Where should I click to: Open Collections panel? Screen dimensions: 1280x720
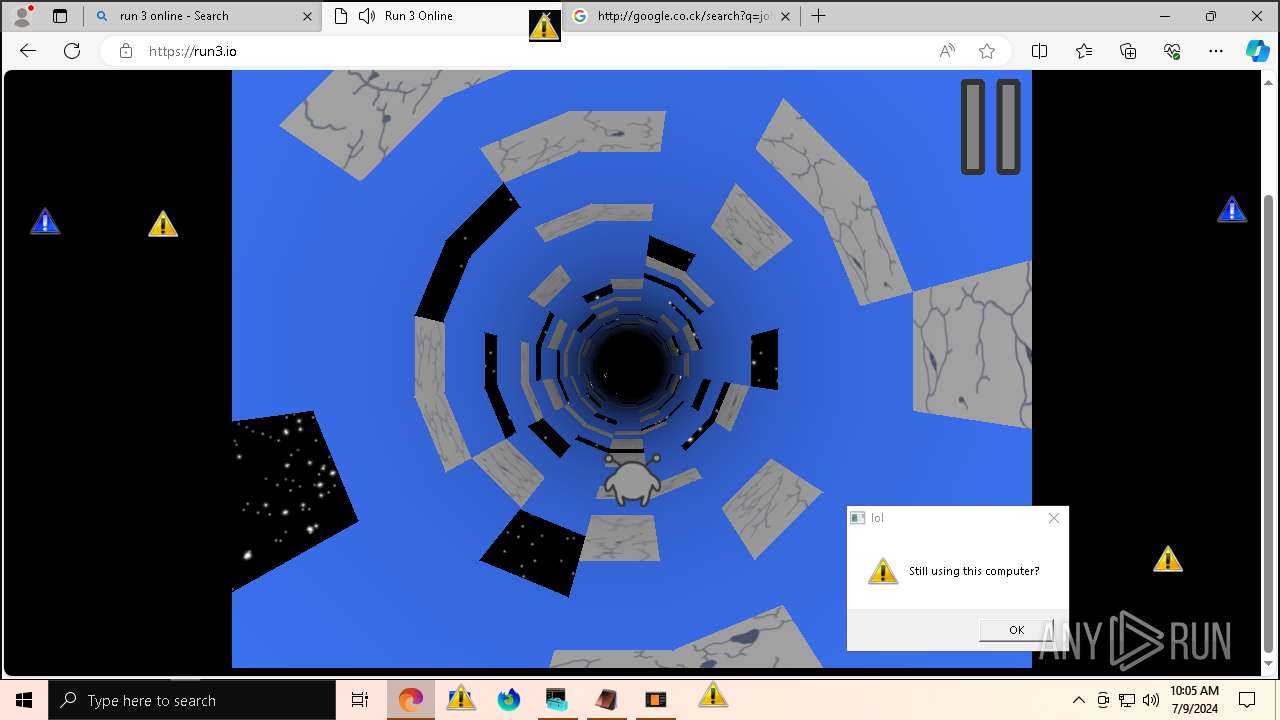coord(1128,51)
